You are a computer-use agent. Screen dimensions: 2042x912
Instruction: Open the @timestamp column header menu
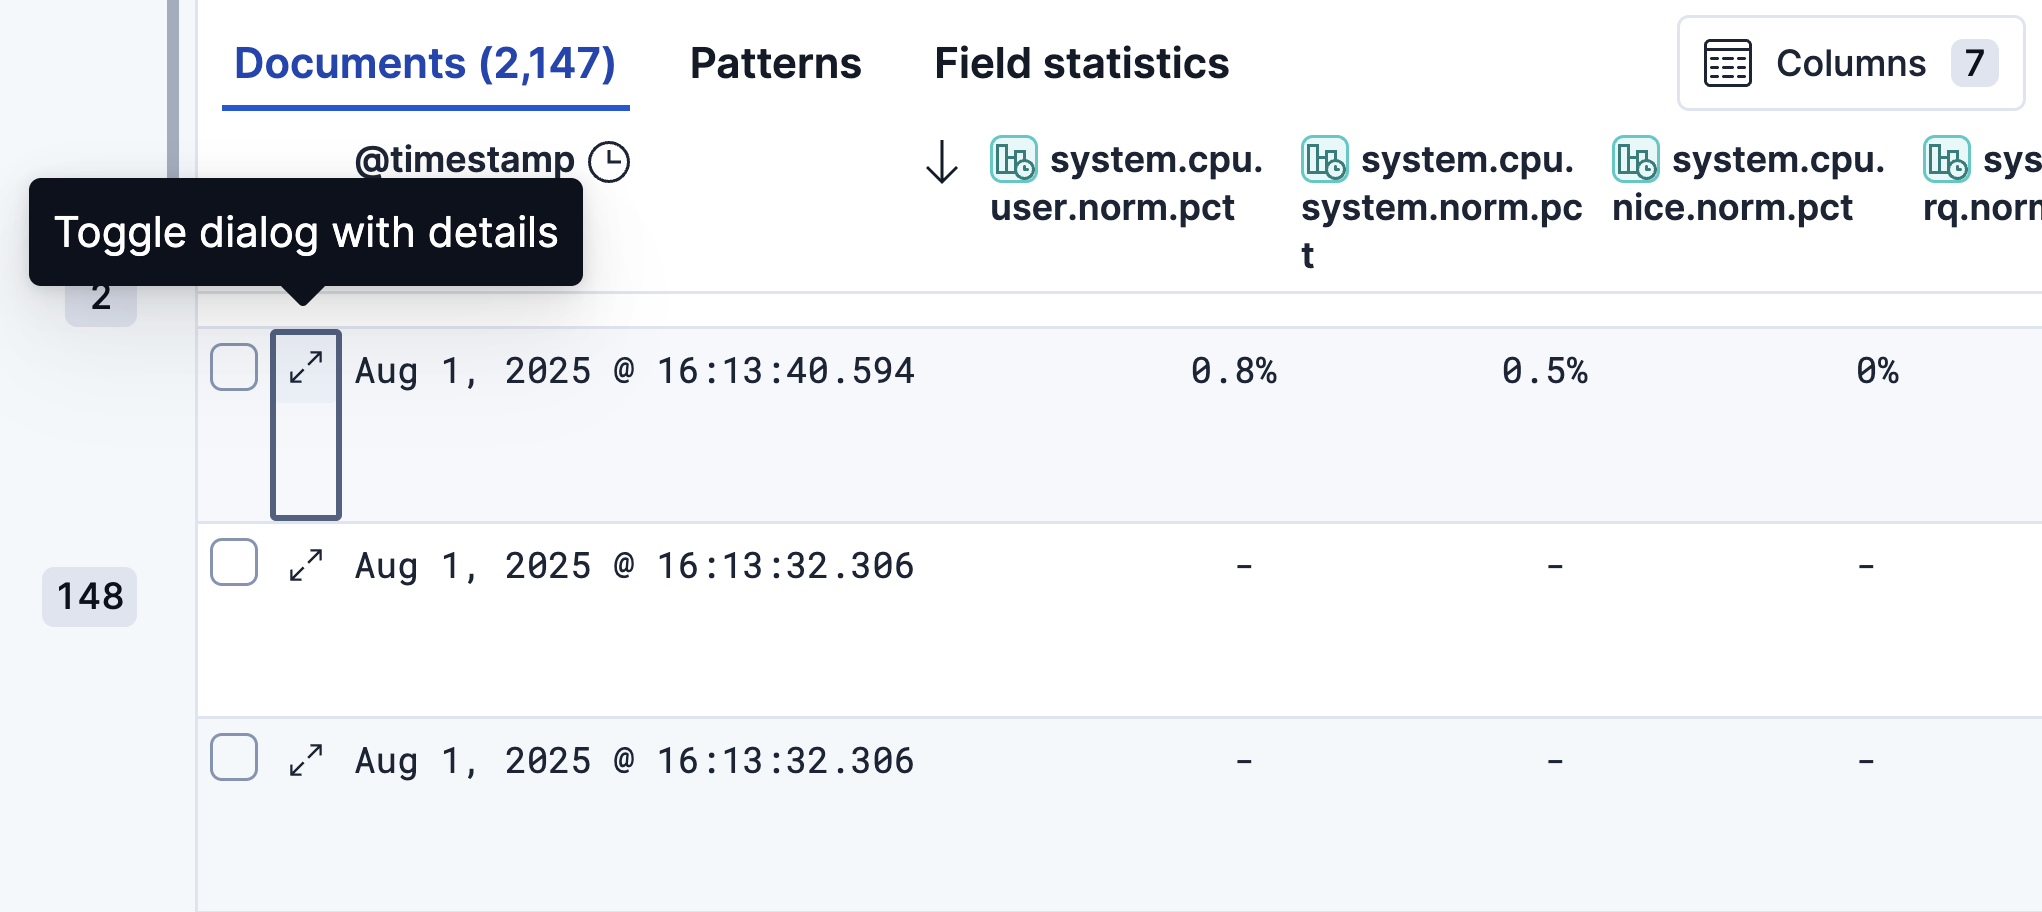point(465,160)
